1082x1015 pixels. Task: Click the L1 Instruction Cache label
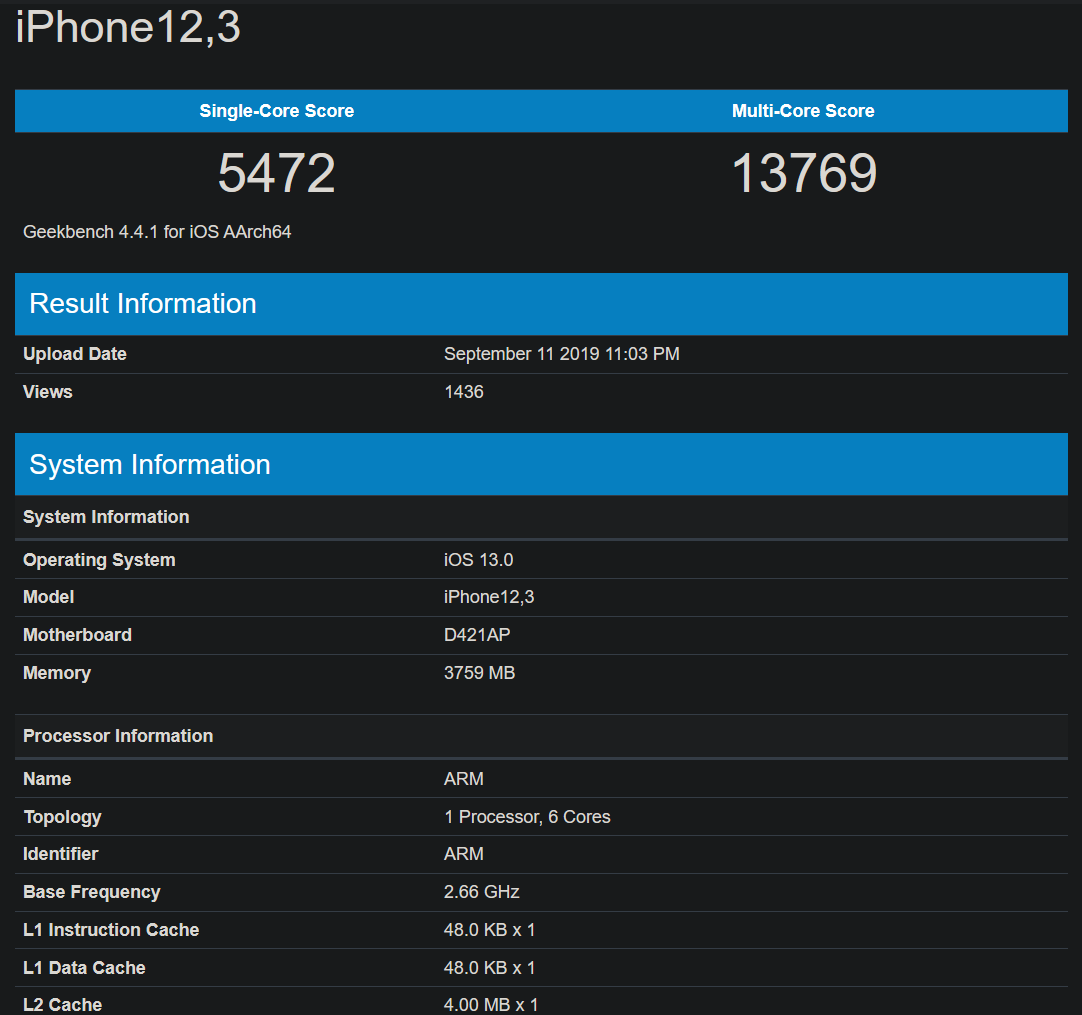[111, 930]
